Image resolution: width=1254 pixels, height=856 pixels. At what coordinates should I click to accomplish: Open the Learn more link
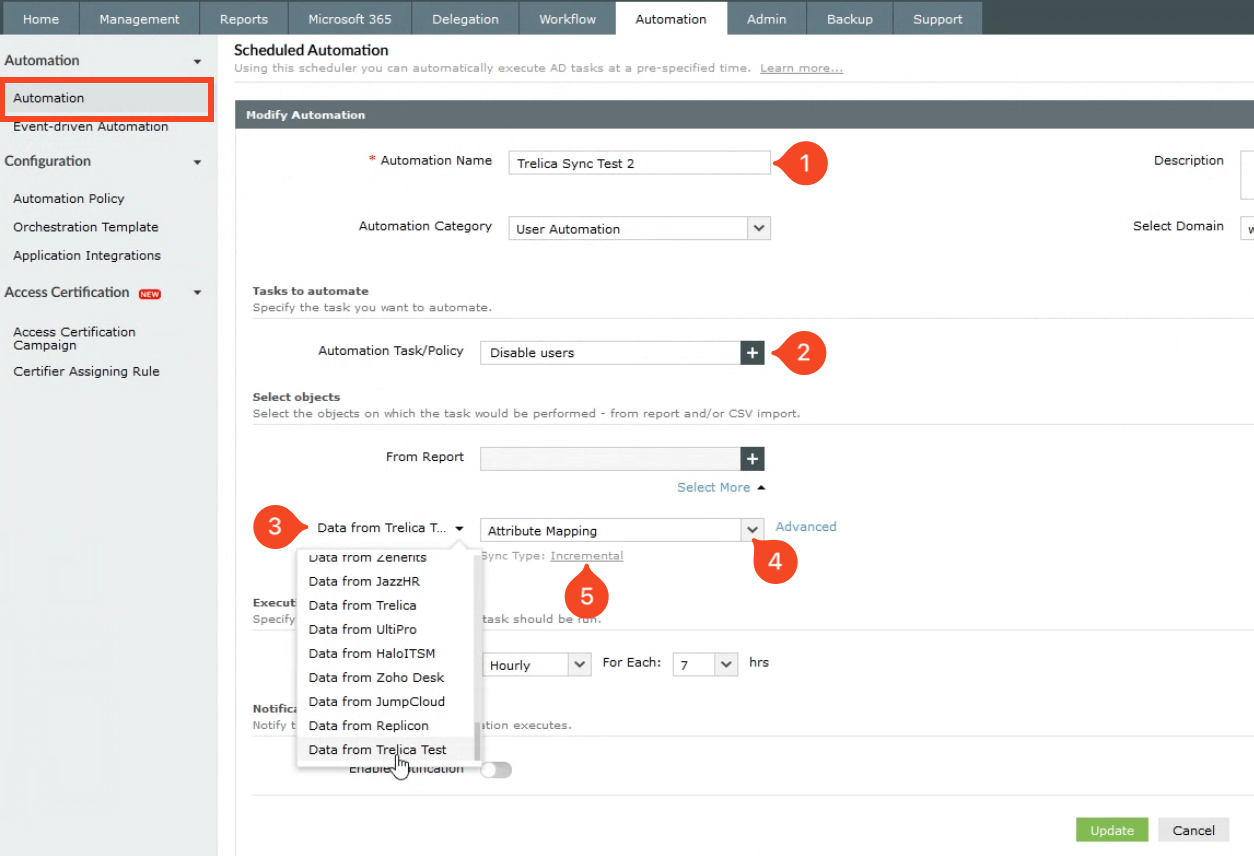coord(801,68)
